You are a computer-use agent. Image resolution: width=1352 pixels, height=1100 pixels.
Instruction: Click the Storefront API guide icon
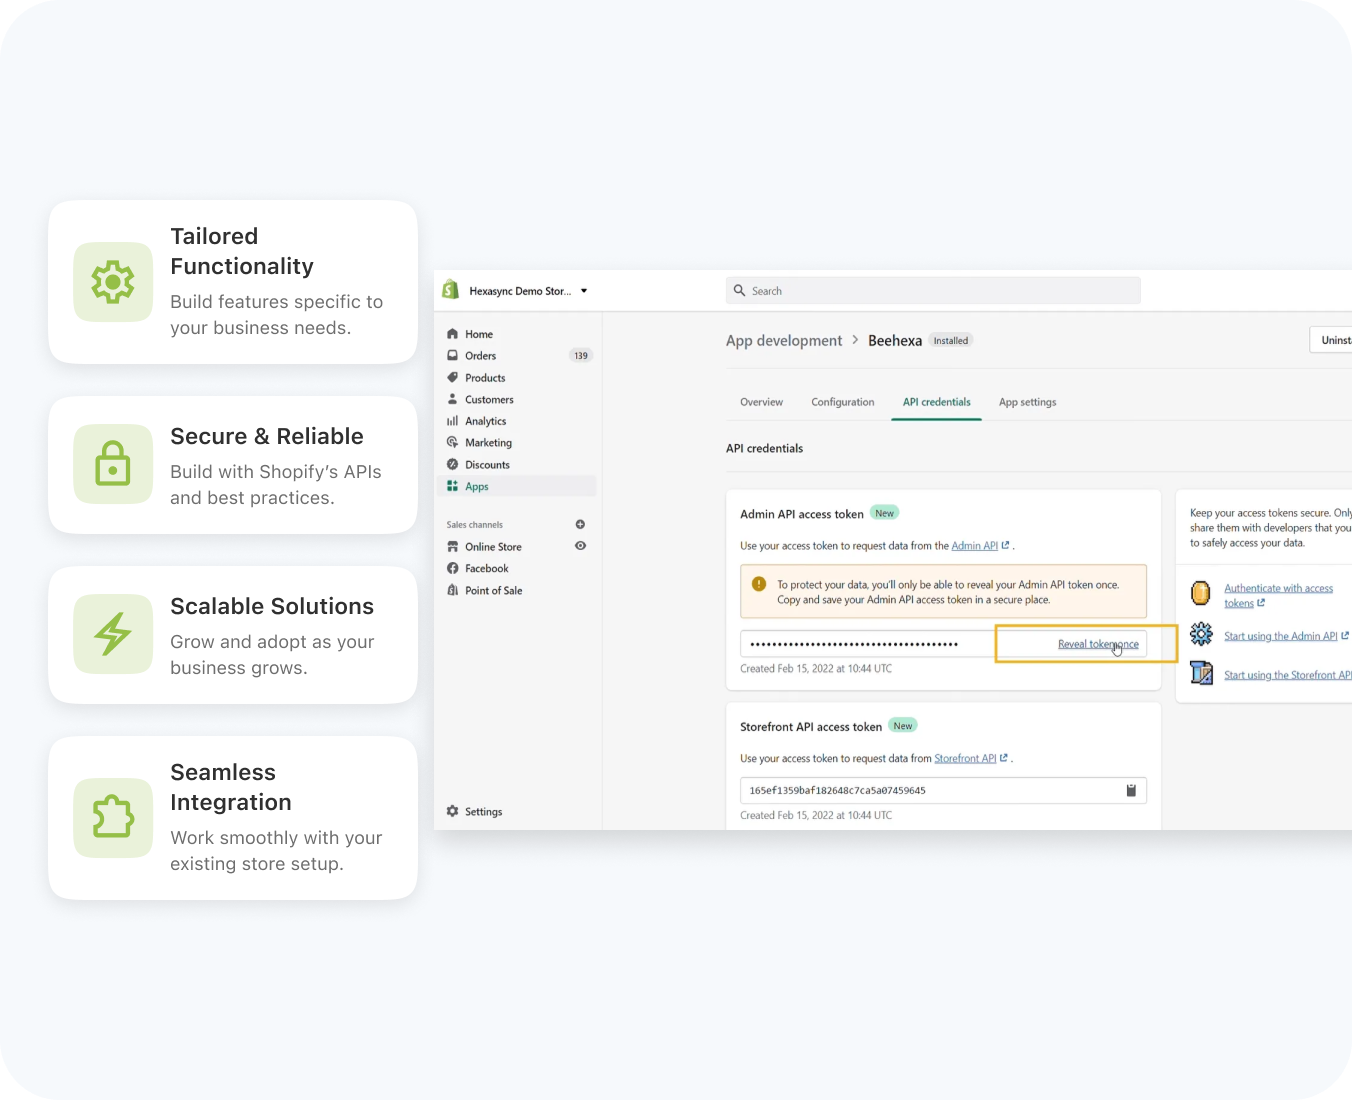pyautogui.click(x=1201, y=673)
